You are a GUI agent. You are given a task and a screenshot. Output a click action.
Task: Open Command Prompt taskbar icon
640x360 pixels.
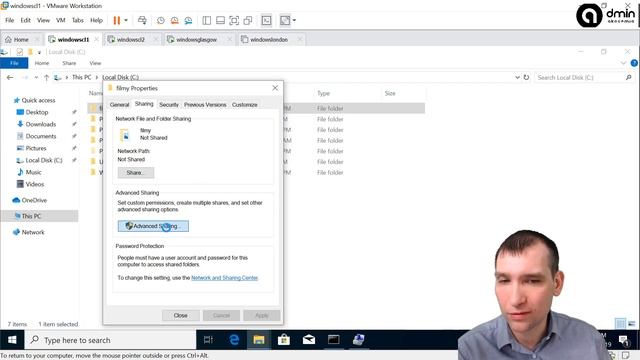(333, 340)
